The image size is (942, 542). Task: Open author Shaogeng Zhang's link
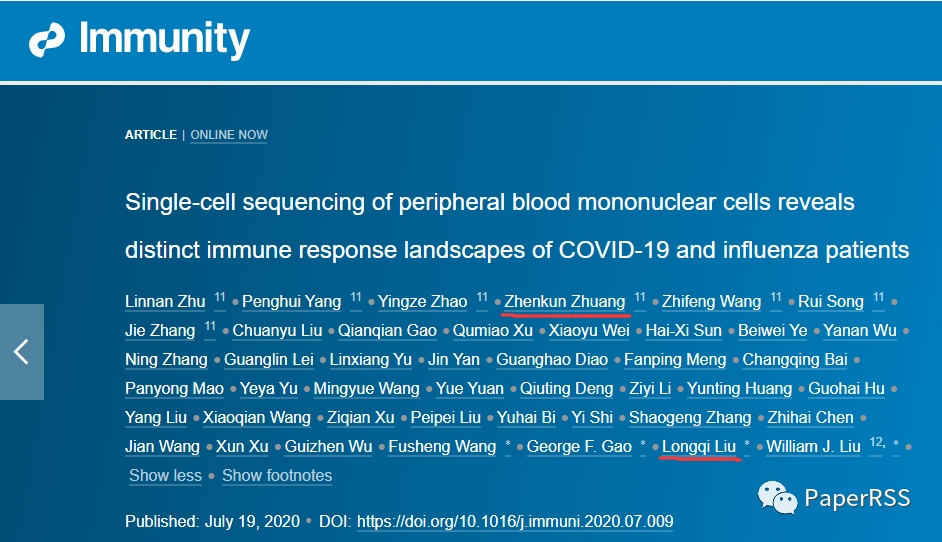pos(690,418)
